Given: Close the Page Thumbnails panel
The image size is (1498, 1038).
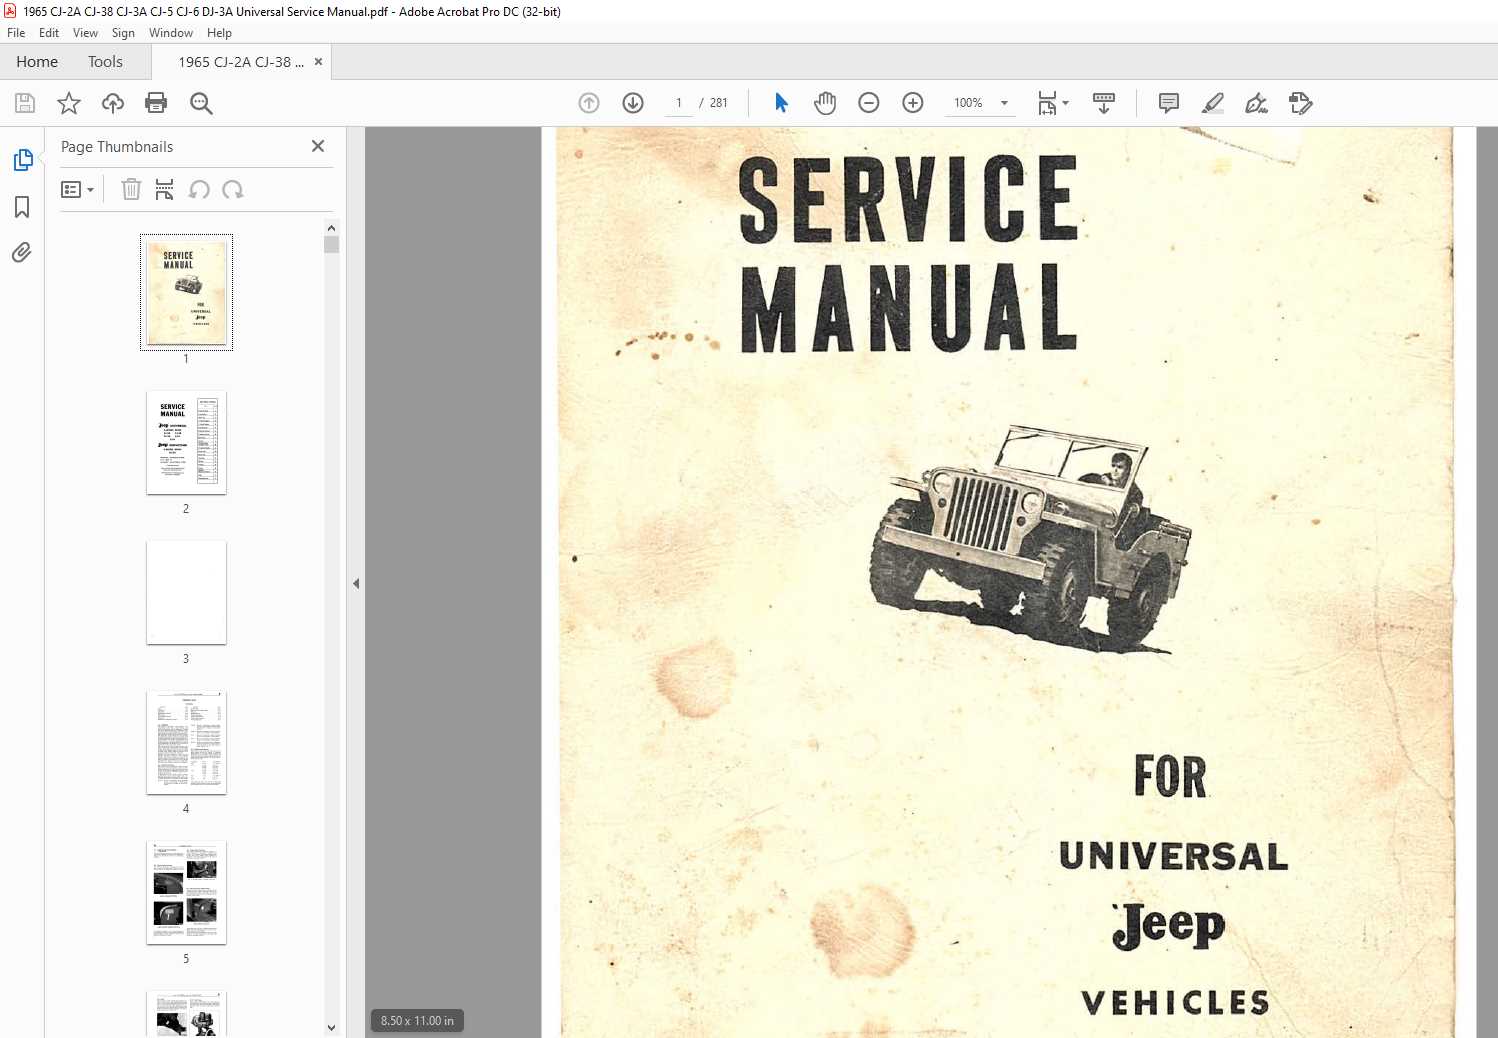Looking at the screenshot, I should tap(318, 146).
